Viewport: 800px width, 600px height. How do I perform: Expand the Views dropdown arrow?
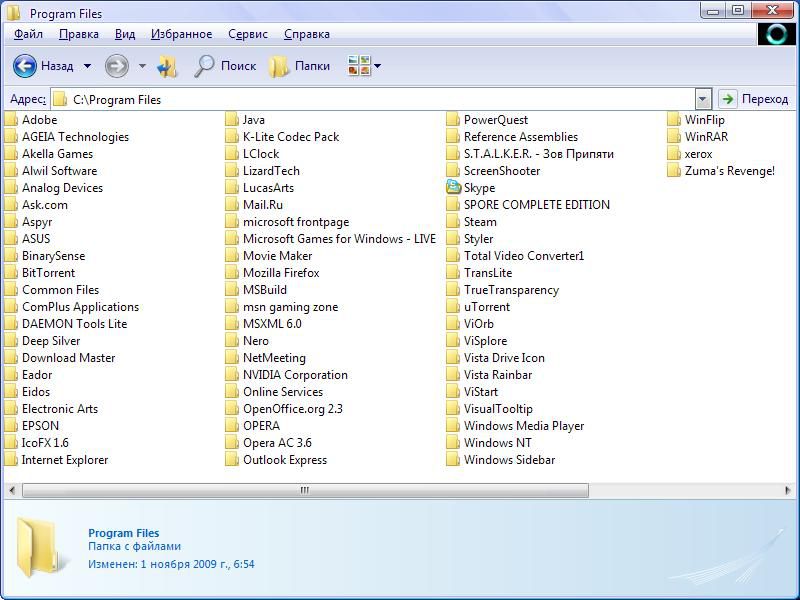coord(378,66)
